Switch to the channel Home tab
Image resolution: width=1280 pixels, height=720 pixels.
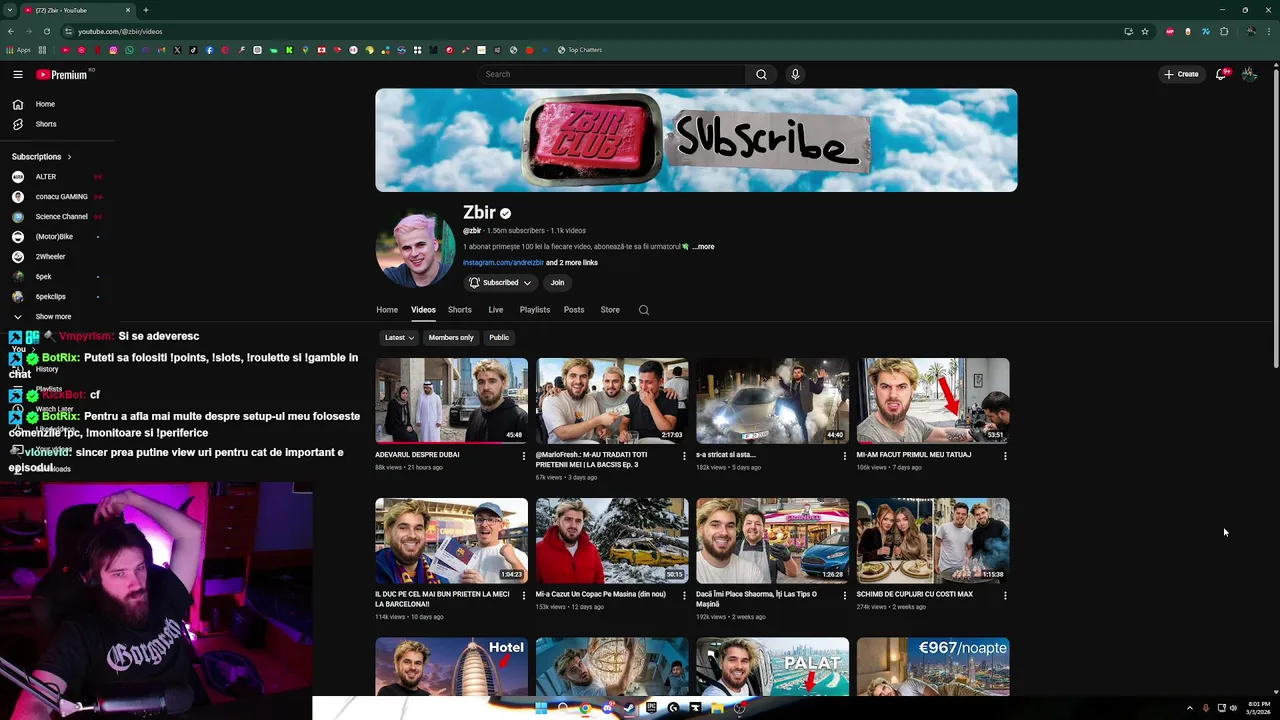[x=387, y=310]
